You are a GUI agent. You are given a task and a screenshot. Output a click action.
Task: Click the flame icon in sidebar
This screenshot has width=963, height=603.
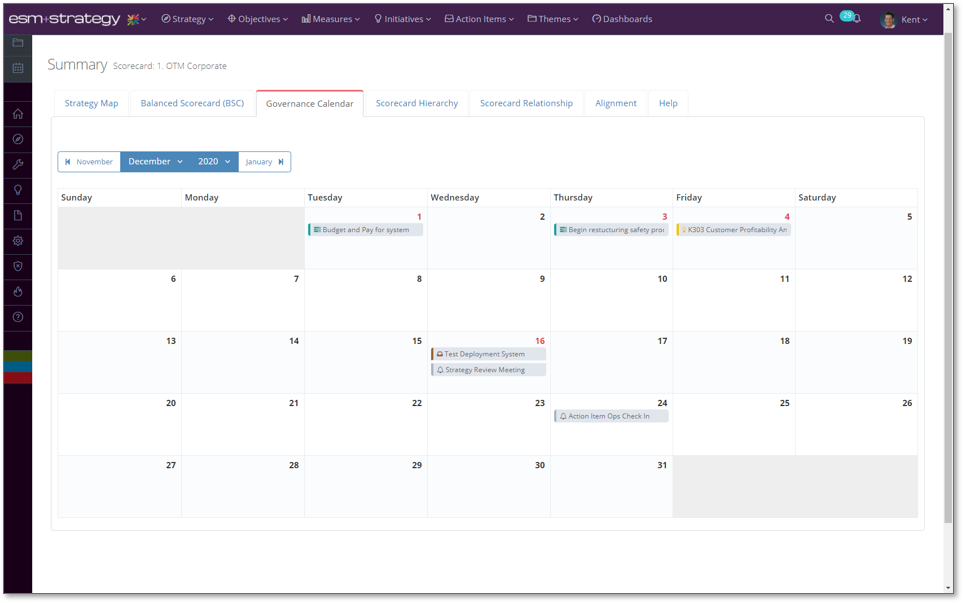(18, 292)
